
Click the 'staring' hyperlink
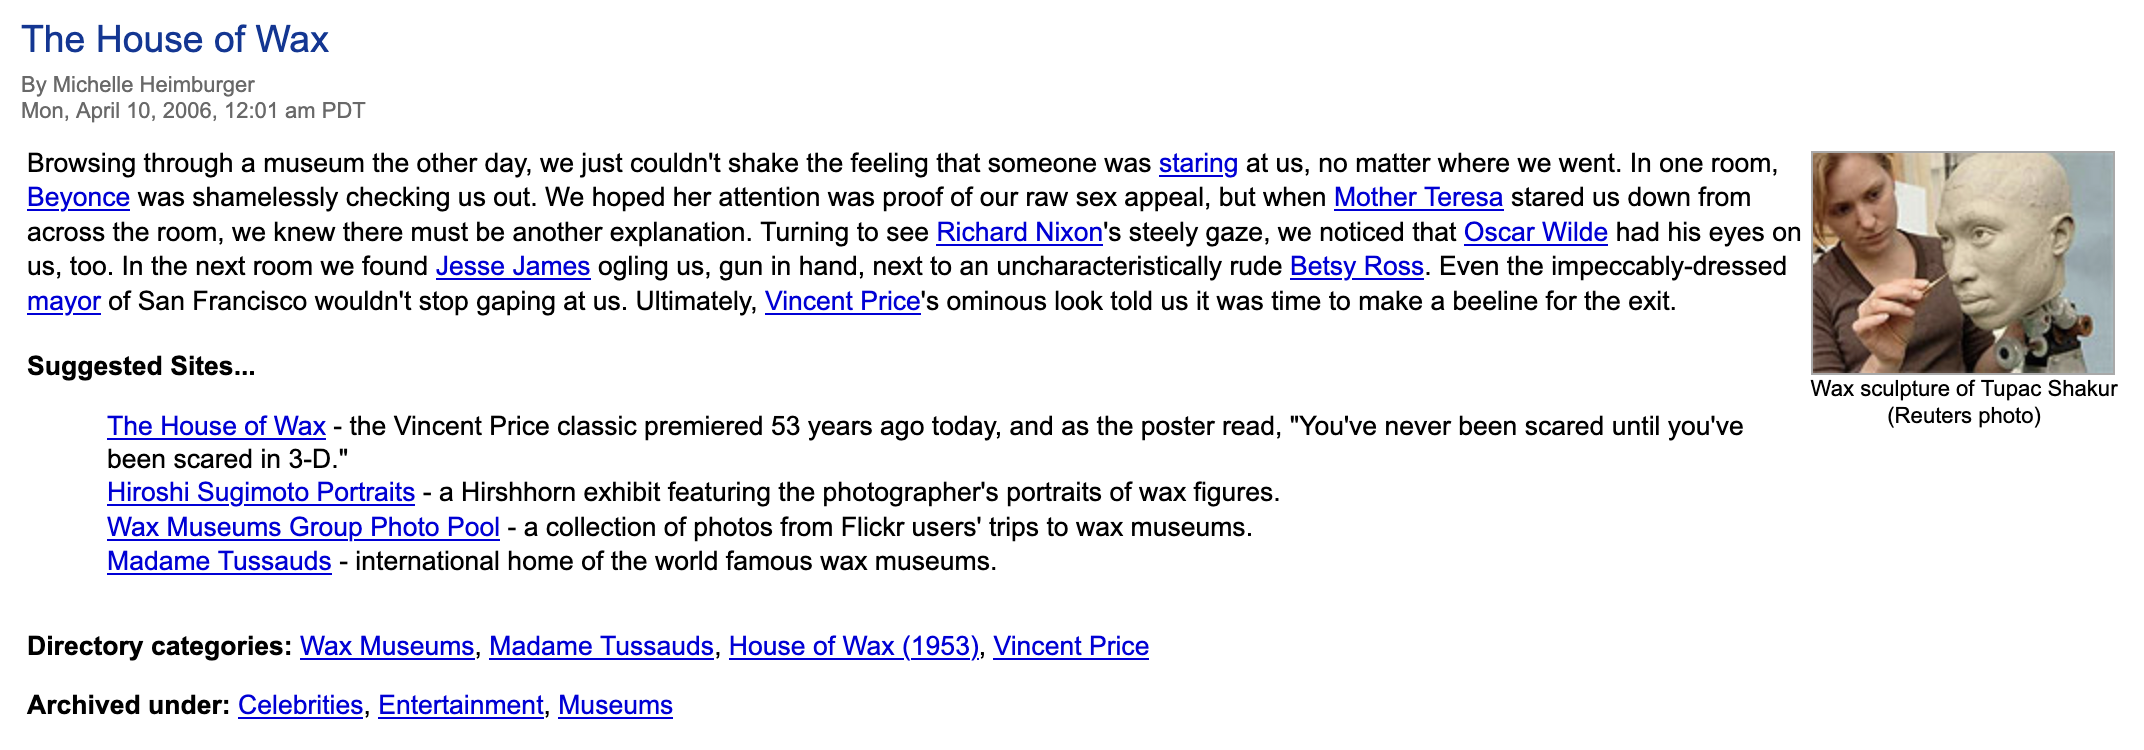point(1197,163)
